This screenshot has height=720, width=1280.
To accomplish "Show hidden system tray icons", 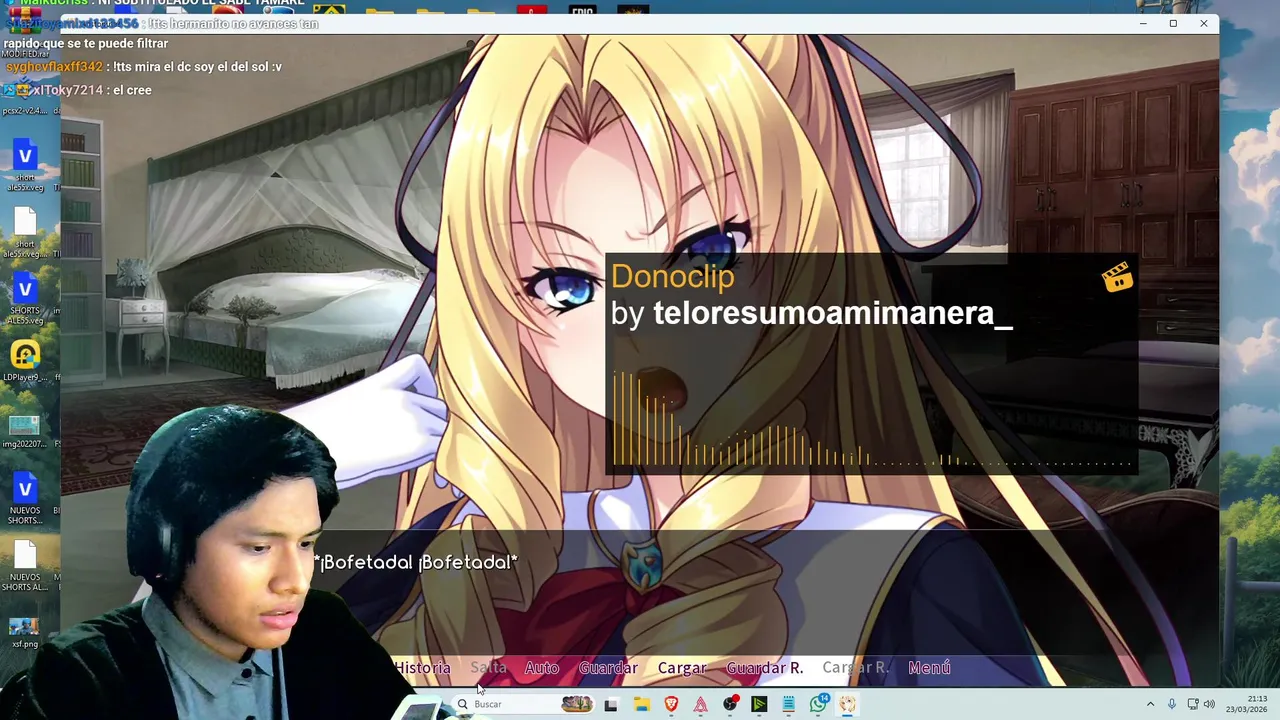I will (1150, 704).
